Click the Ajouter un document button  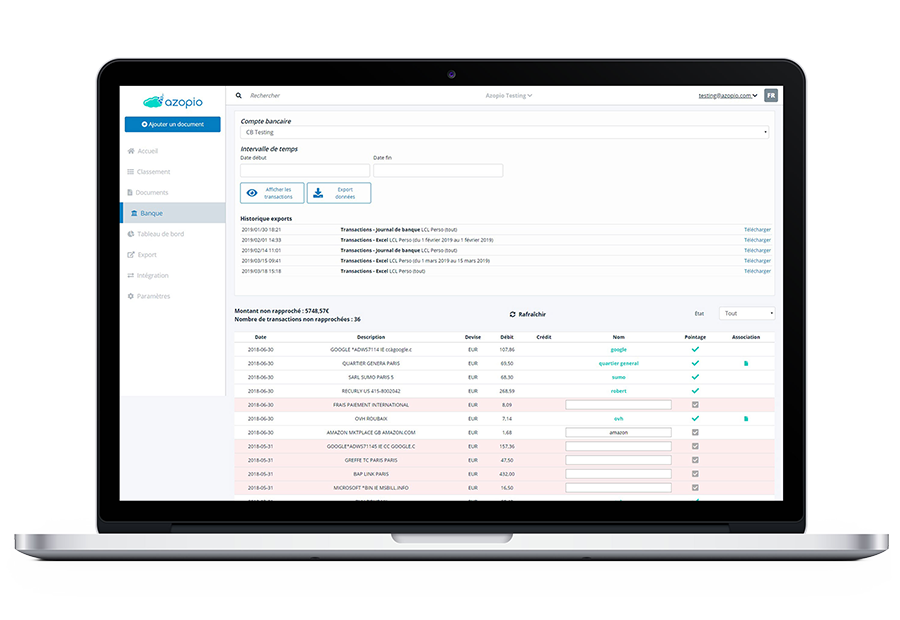171,124
